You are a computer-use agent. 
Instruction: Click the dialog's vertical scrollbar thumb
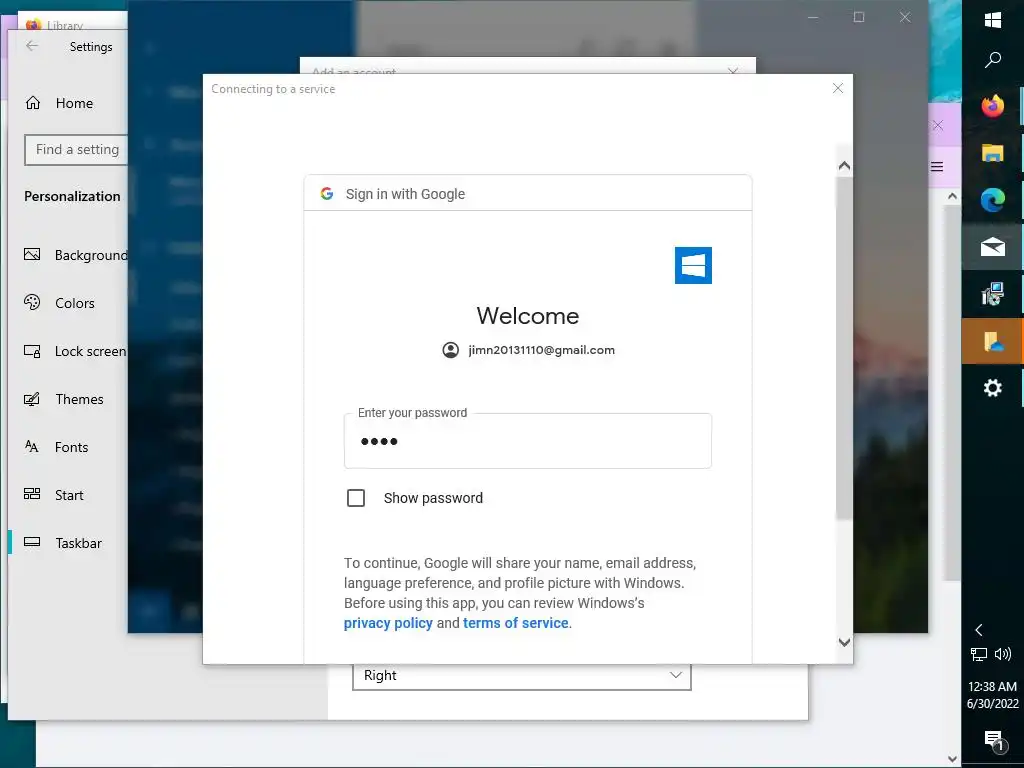(x=844, y=348)
